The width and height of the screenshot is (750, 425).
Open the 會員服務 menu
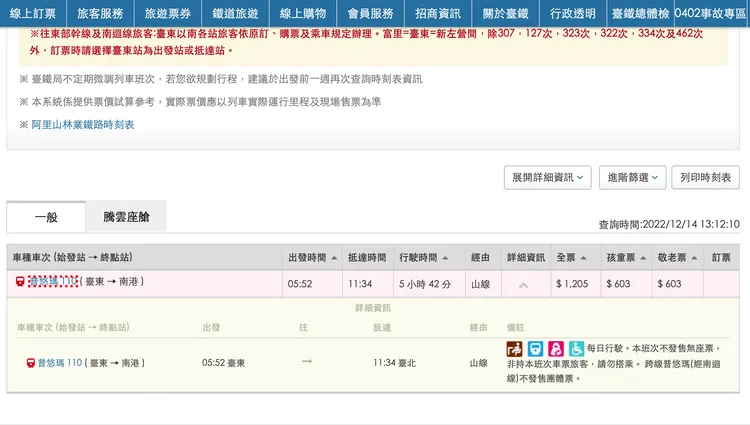coord(370,13)
